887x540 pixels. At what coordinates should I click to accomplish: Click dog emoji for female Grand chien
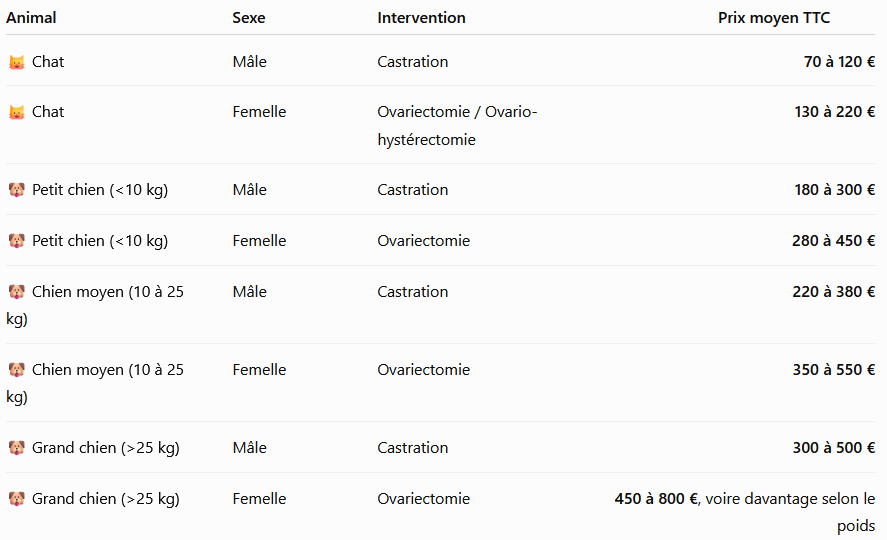click(17, 499)
